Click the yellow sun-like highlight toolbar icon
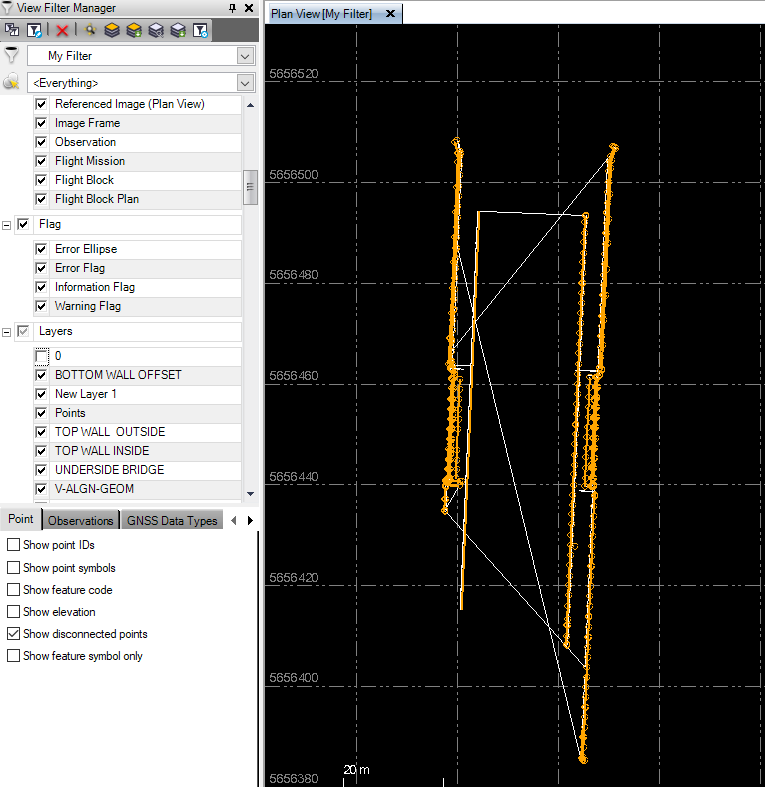The image size is (765, 787). (x=90, y=31)
